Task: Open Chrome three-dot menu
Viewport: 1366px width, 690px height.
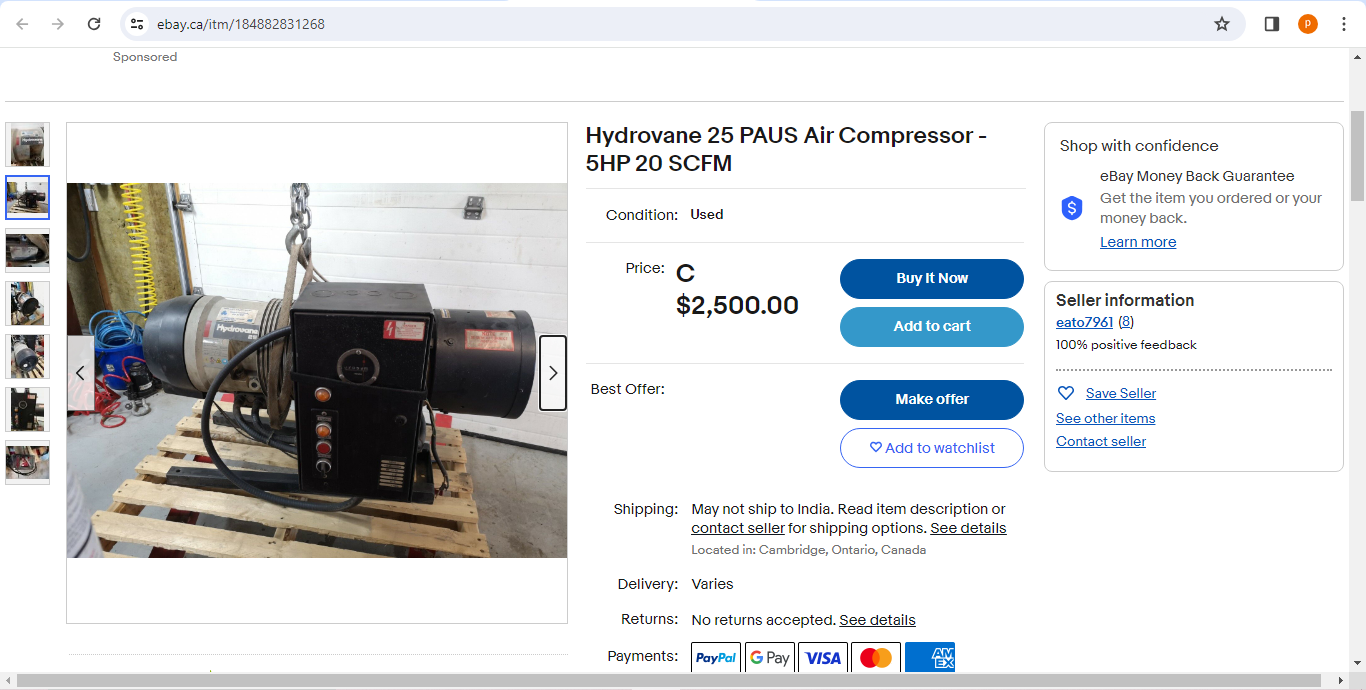Action: click(1344, 24)
